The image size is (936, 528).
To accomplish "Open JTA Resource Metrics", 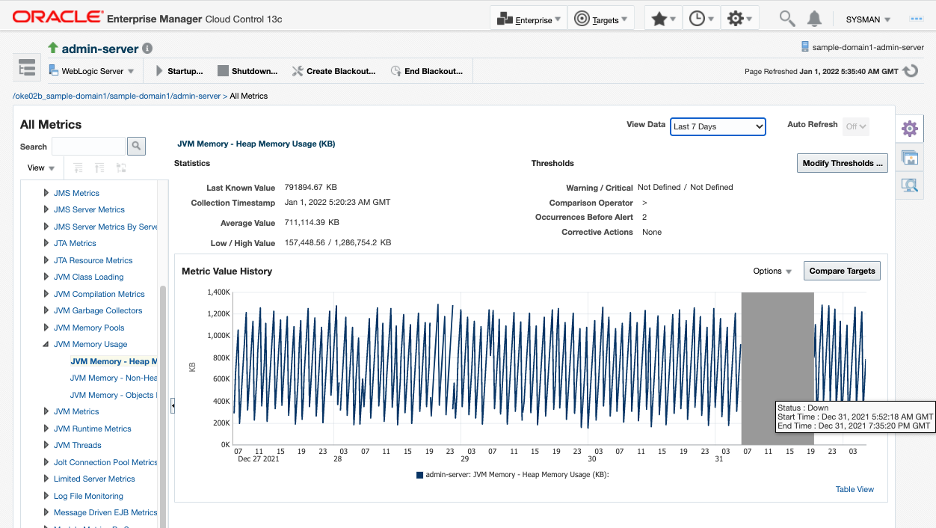I will tap(93, 260).
